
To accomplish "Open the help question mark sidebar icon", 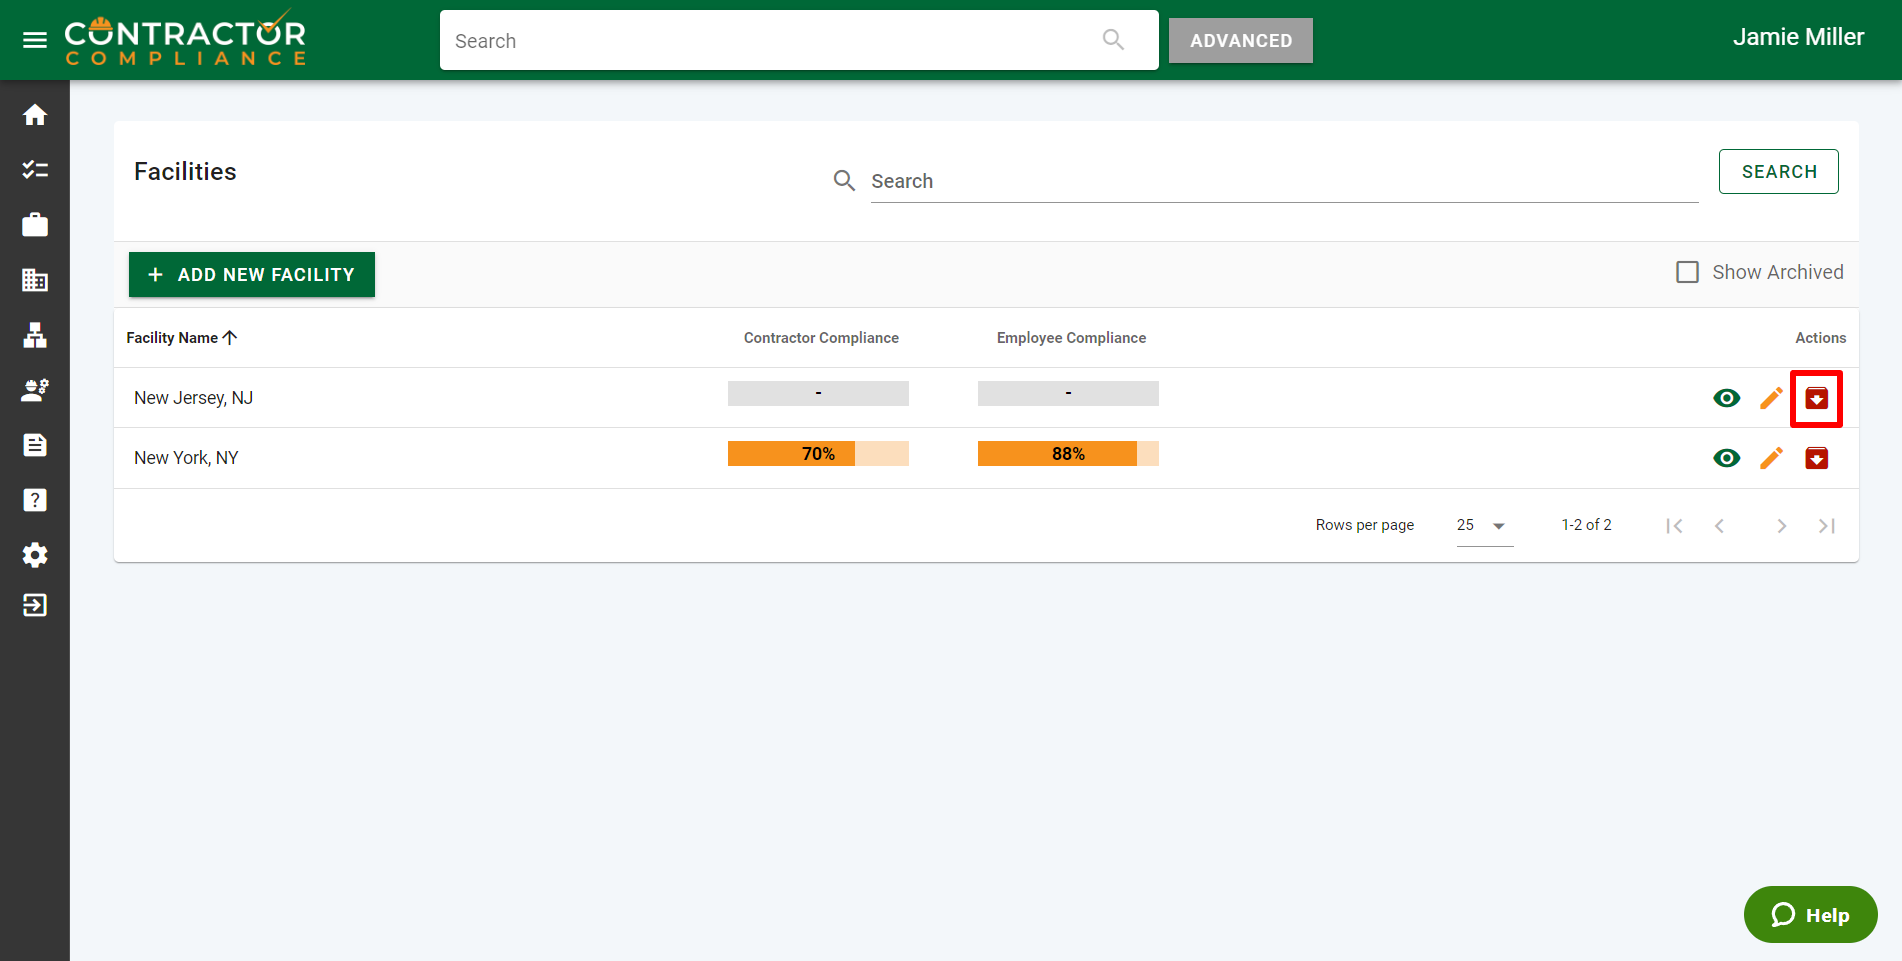I will (x=35, y=500).
